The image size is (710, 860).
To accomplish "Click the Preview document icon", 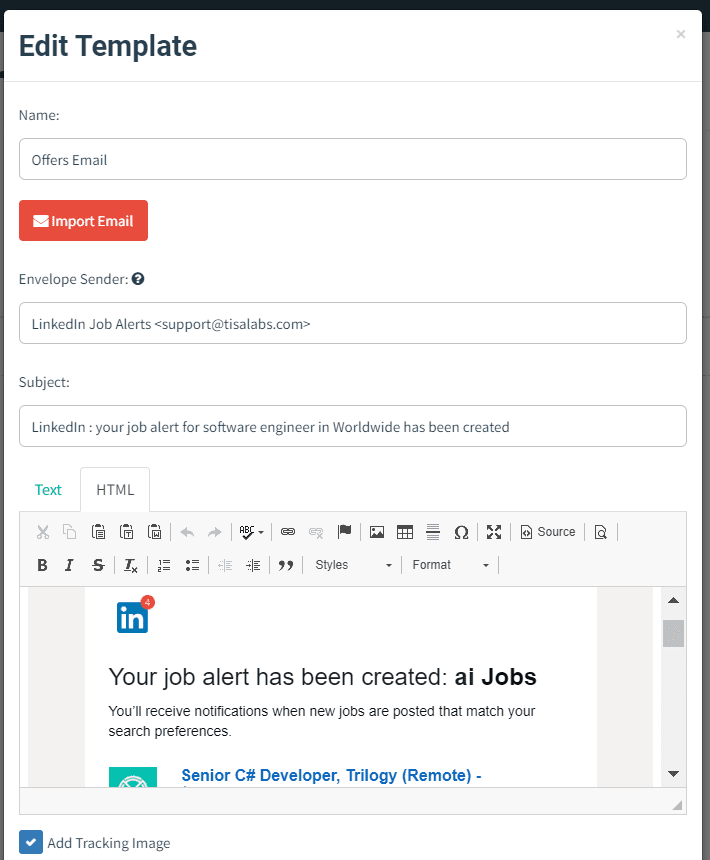I will [601, 532].
